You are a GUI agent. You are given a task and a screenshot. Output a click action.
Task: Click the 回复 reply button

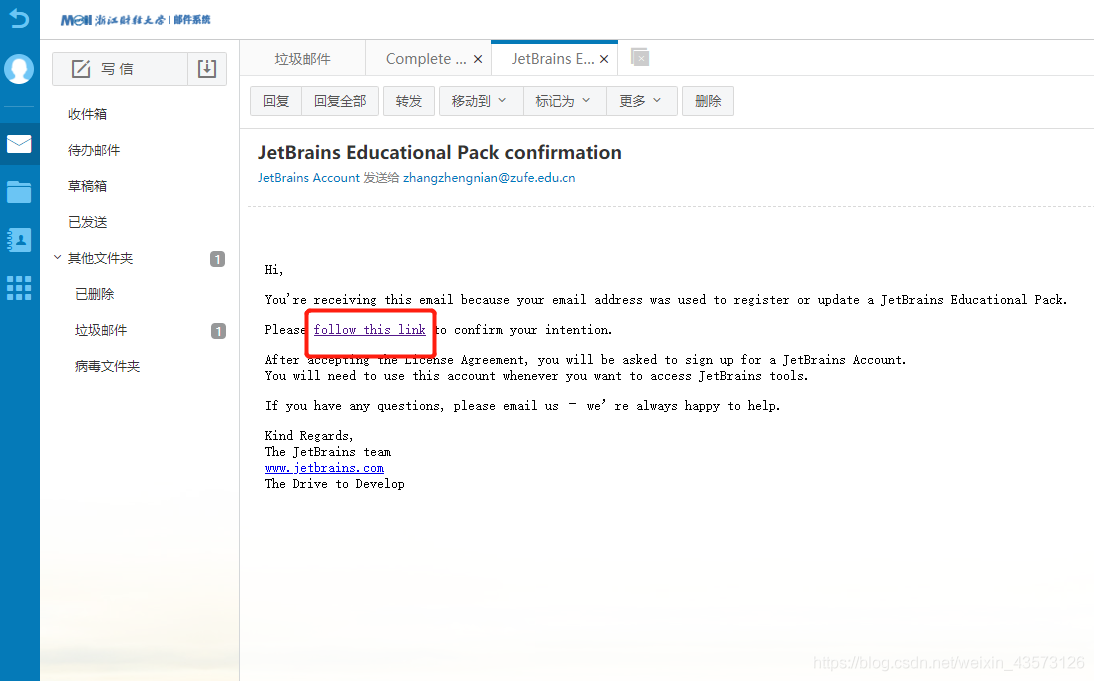pyautogui.click(x=276, y=101)
